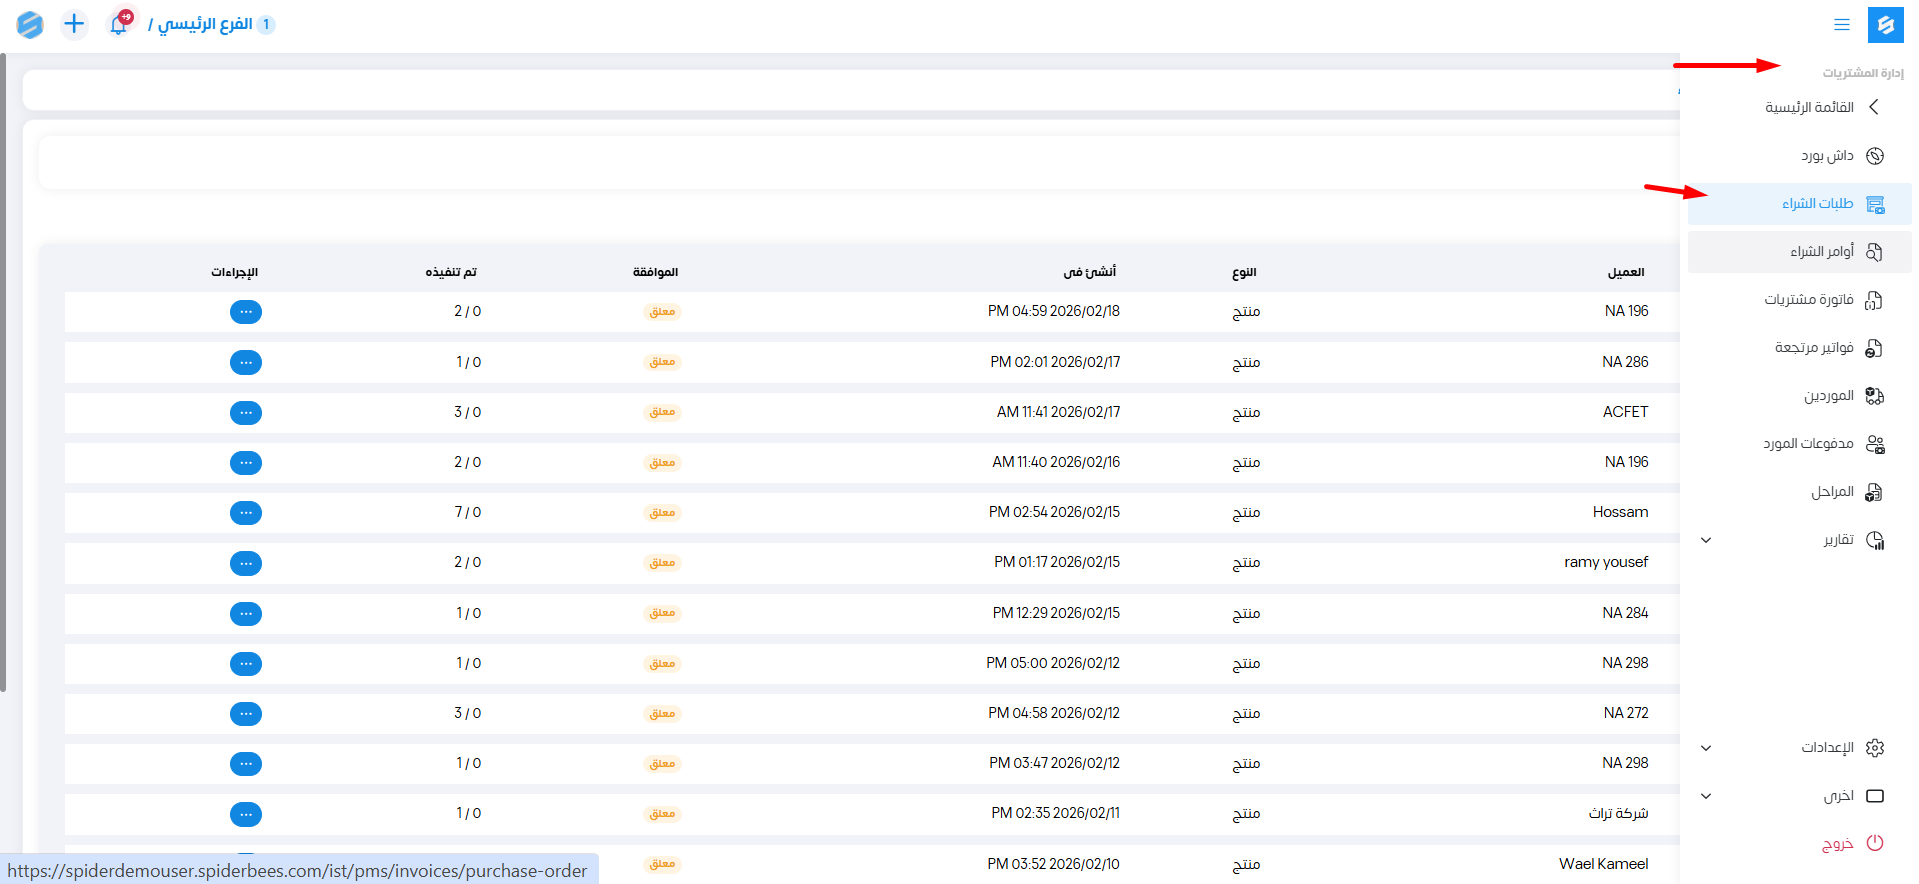Click the معلق status badge for ramy yousef
The width and height of the screenshot is (1919, 884).
click(662, 563)
